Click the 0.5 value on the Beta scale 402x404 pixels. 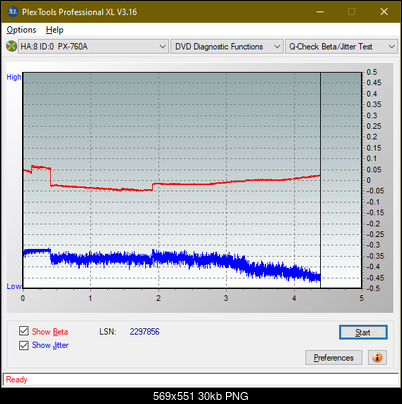coord(372,72)
